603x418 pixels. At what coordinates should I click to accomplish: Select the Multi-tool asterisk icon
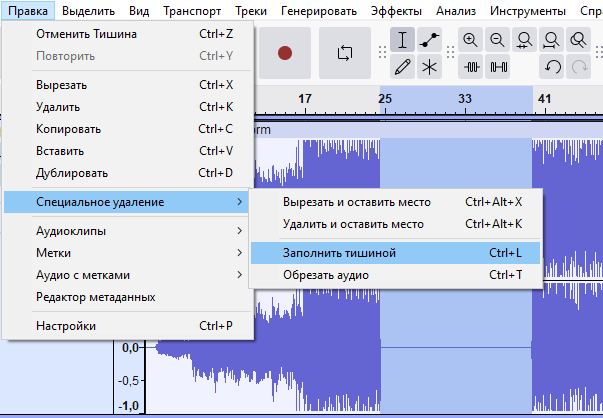pyautogui.click(x=429, y=67)
